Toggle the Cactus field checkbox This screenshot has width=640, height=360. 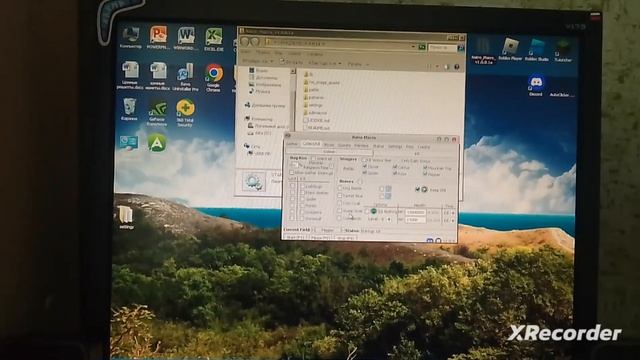pyautogui.click(x=395, y=167)
